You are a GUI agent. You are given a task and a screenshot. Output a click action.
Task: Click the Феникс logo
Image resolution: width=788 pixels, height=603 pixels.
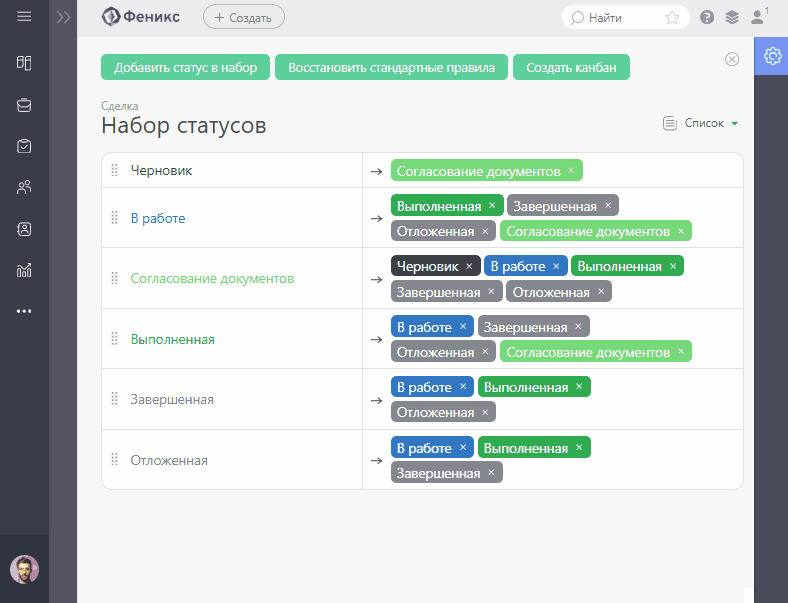click(x=141, y=17)
